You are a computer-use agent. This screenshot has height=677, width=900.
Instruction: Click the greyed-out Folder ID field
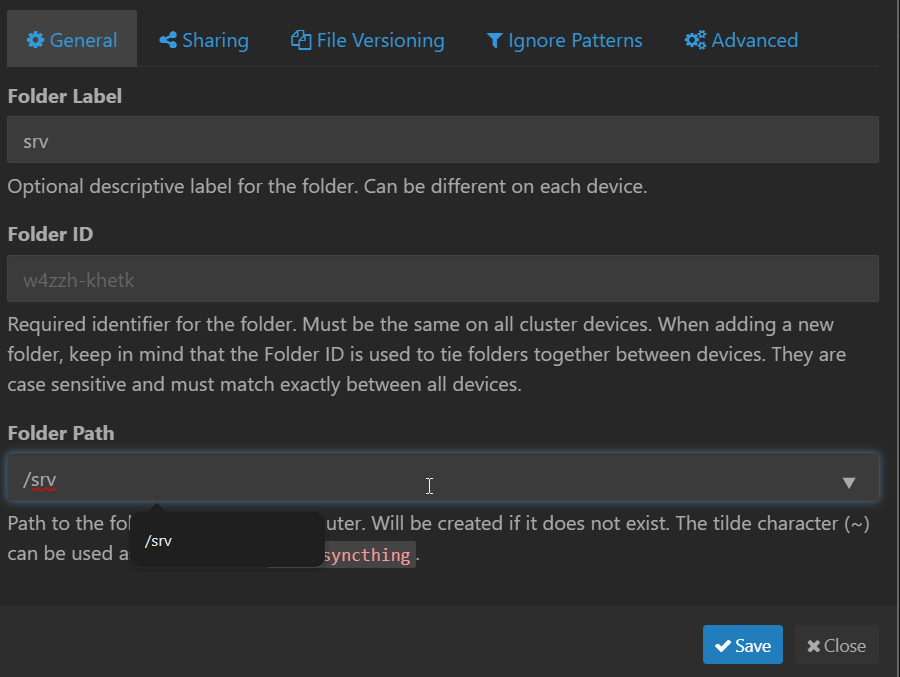click(442, 279)
